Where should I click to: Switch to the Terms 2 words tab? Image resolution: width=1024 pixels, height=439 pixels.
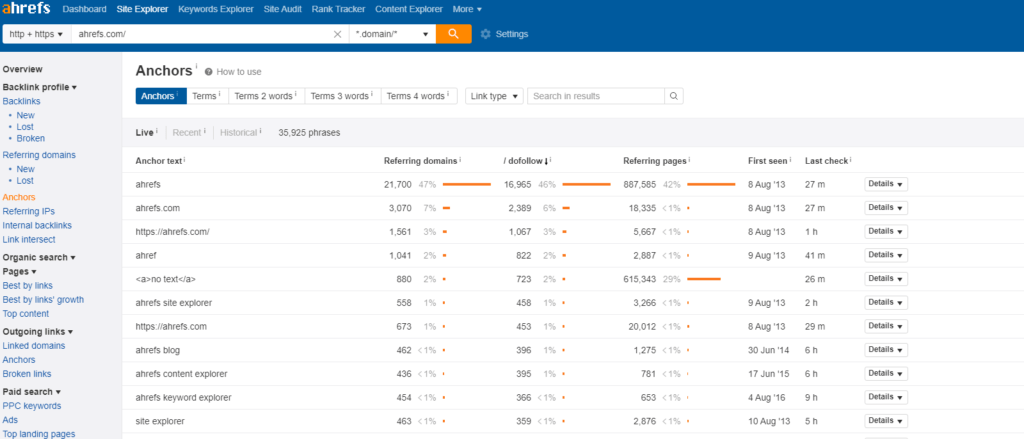[x=266, y=96]
